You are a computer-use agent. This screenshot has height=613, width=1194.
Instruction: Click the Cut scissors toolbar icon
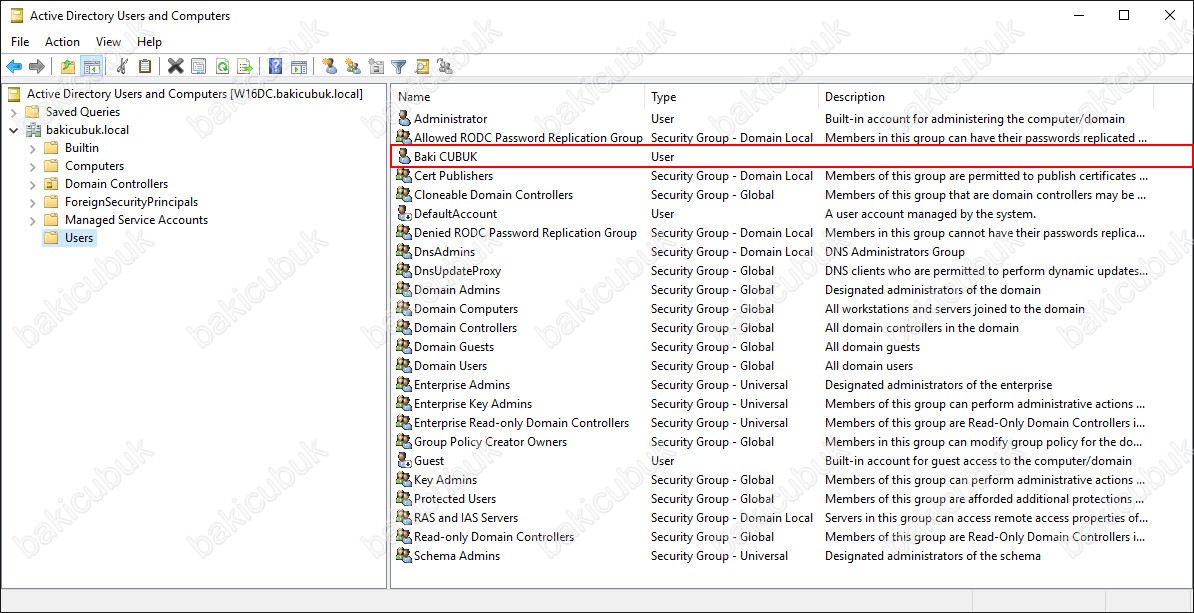[122, 67]
